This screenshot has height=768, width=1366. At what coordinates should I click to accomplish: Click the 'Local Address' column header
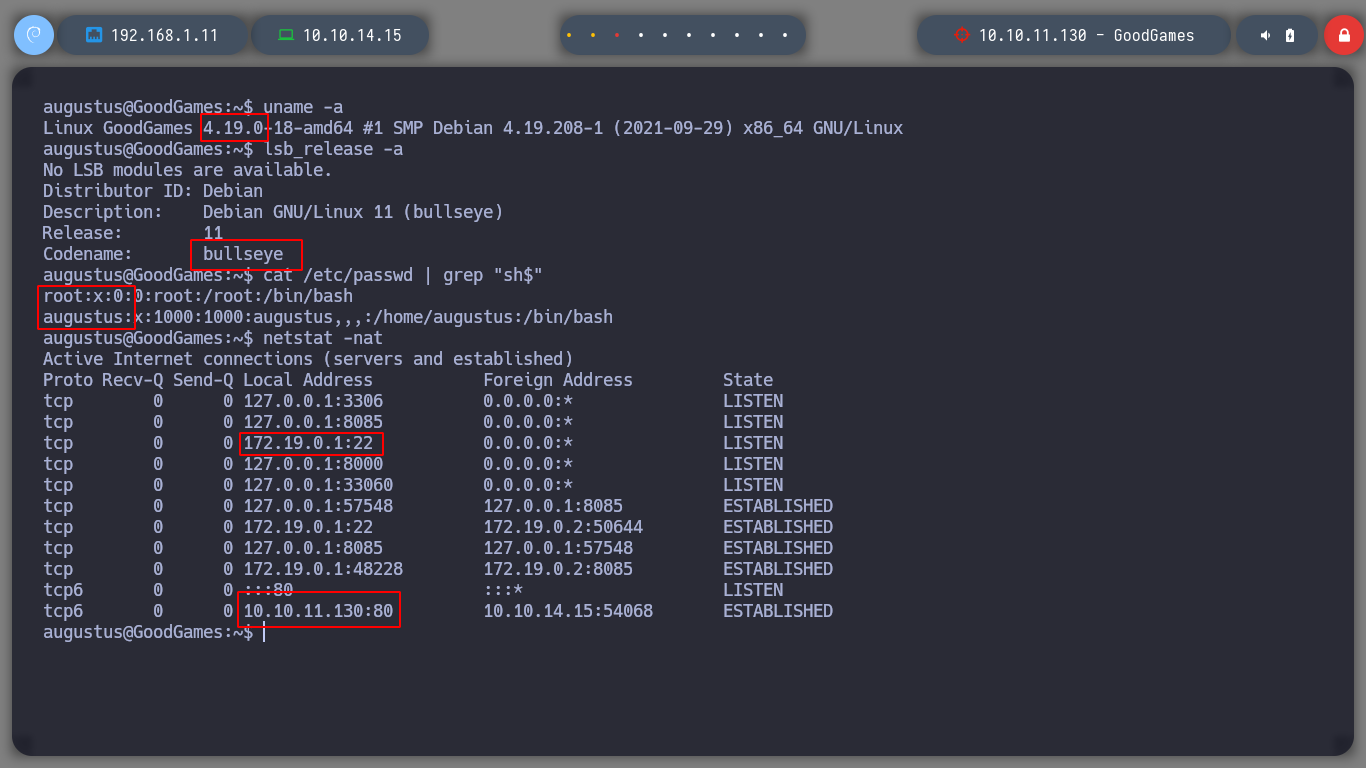pos(308,380)
